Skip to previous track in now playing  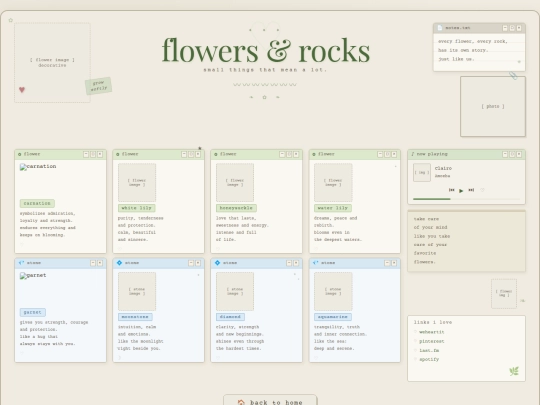451,190
